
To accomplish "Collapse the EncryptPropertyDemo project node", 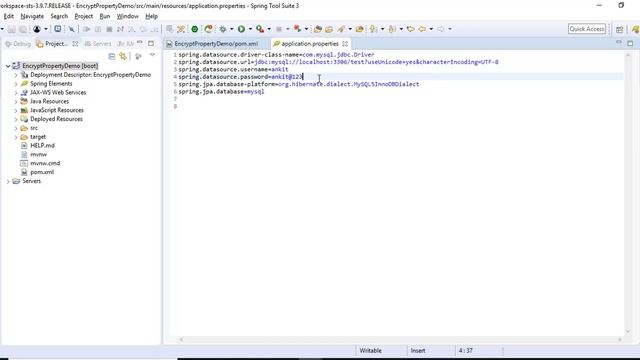I will [8, 66].
